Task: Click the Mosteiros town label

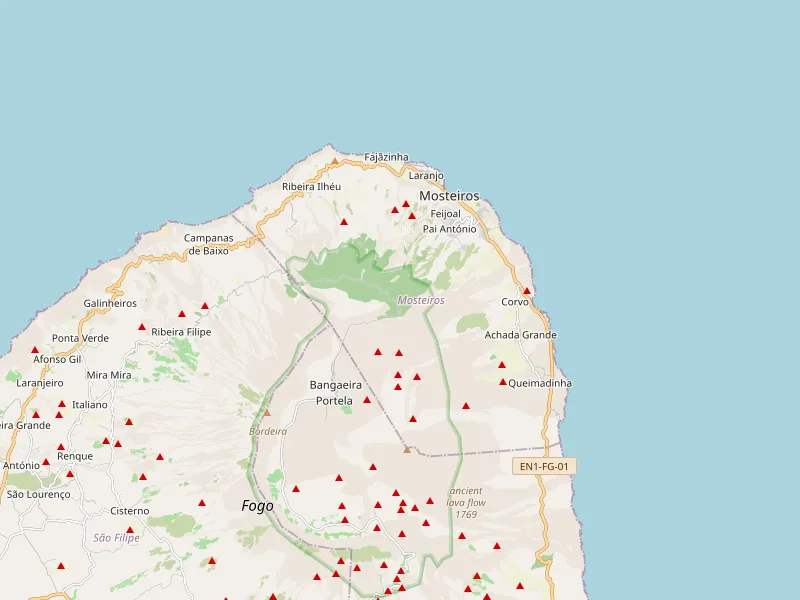Action: point(449,196)
